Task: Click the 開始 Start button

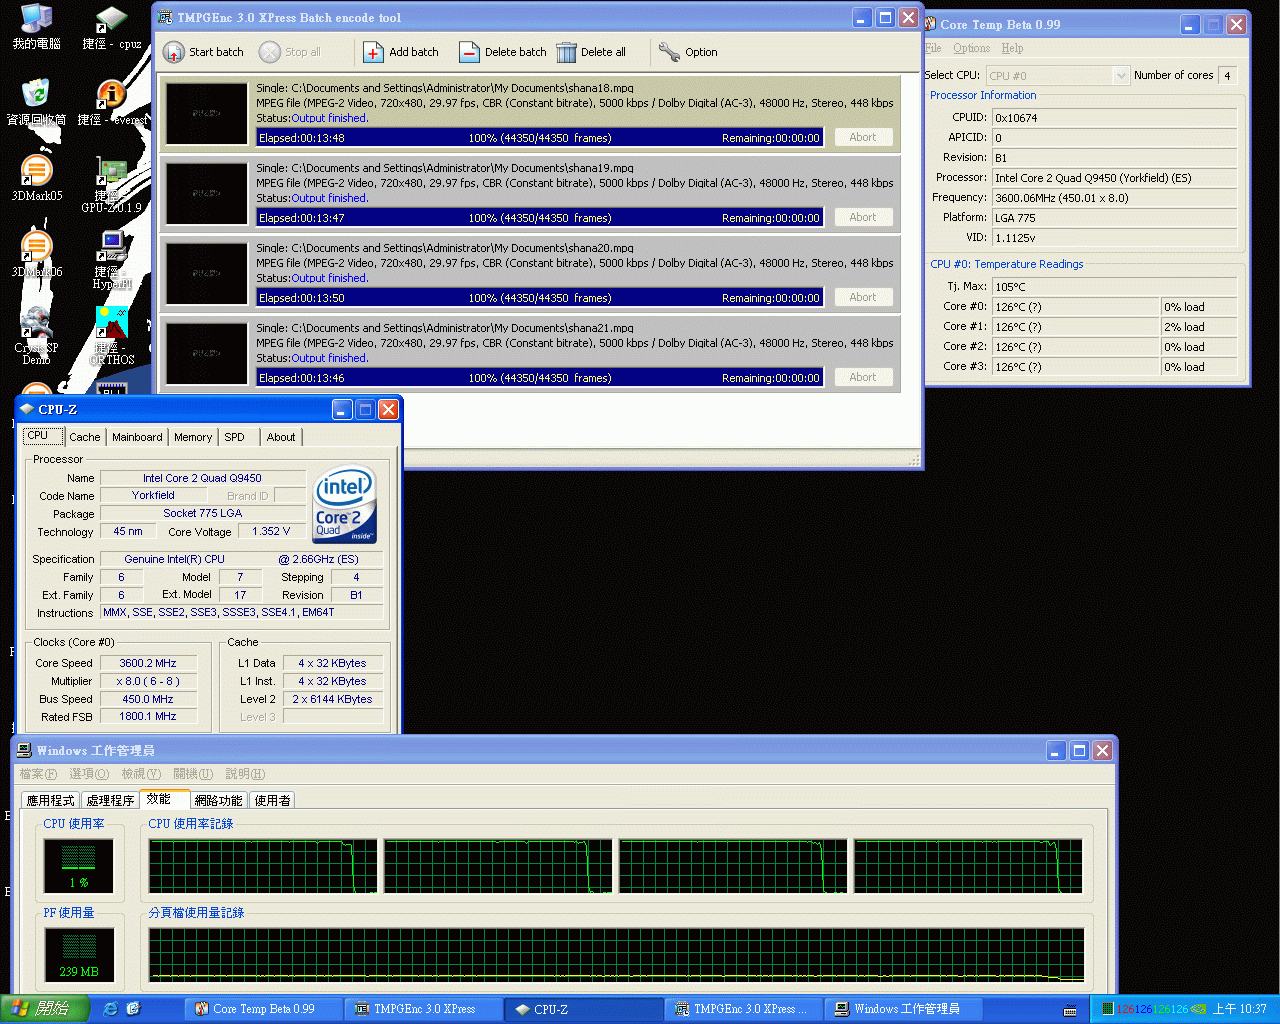Action: (x=45, y=1009)
